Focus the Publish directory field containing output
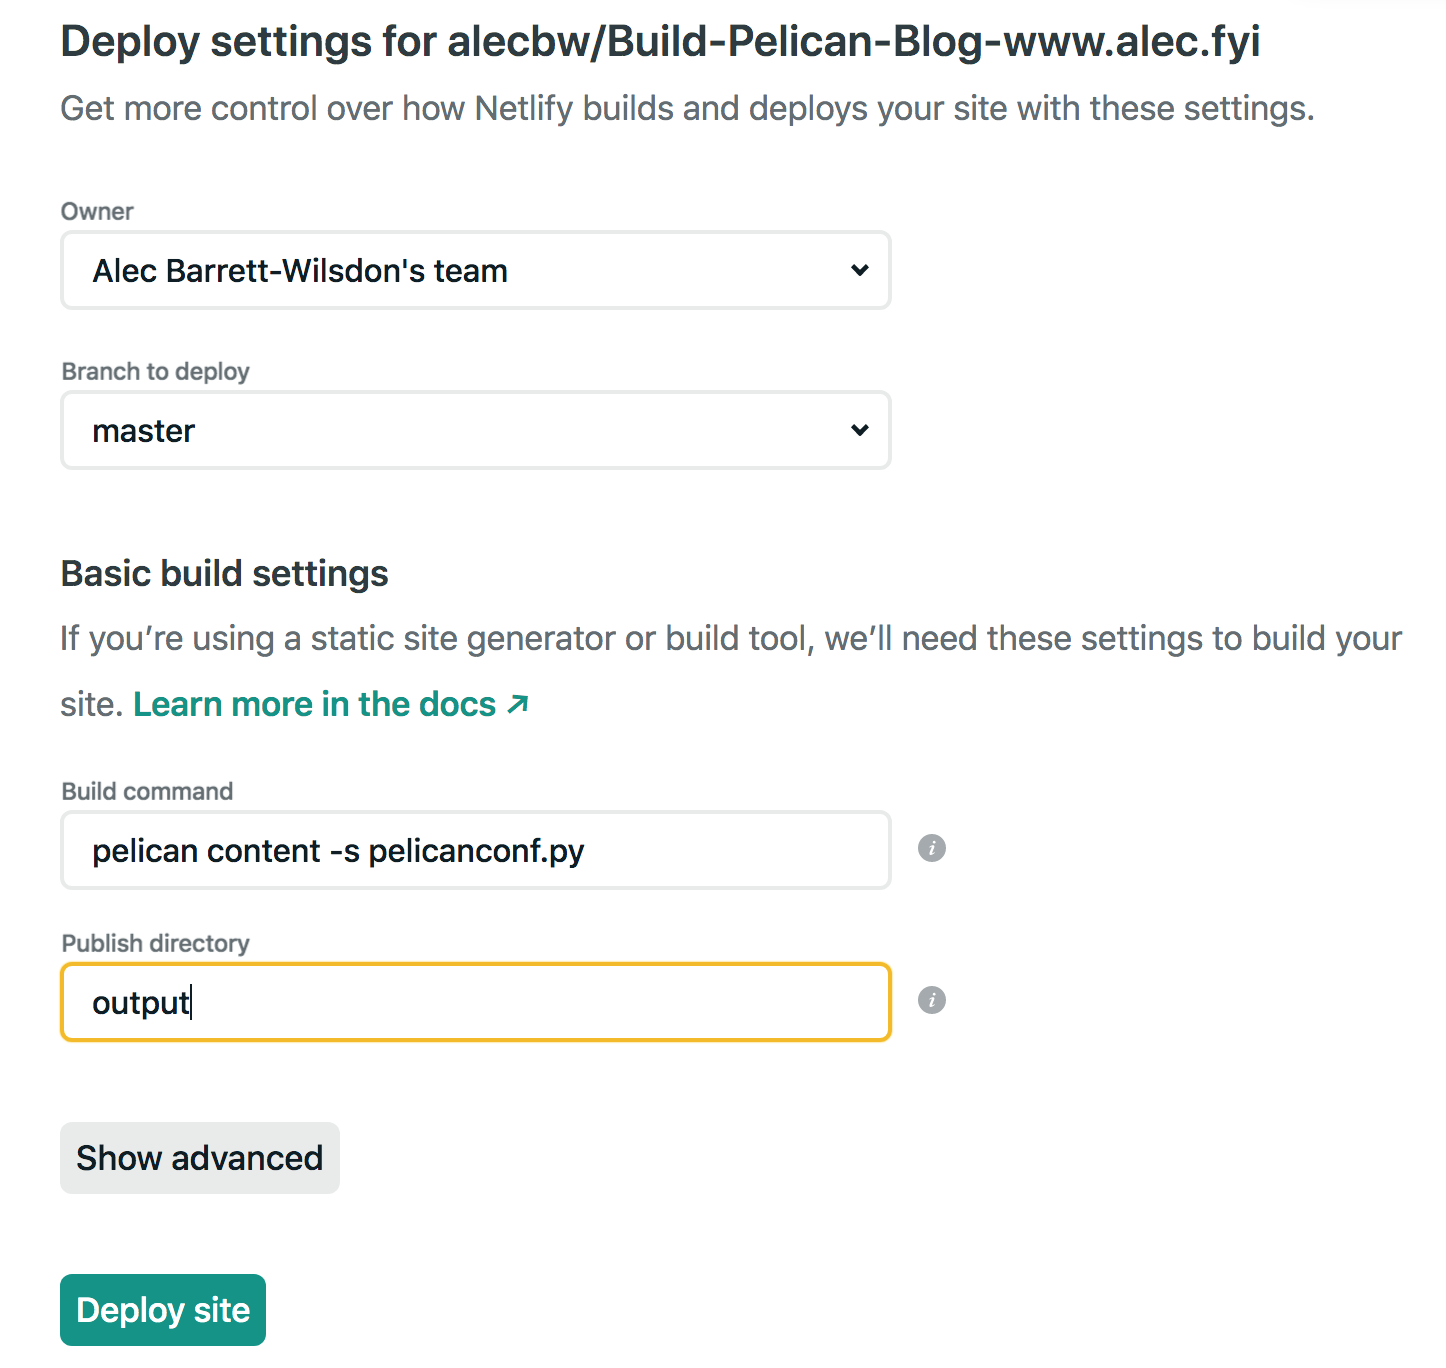The image size is (1446, 1368). tap(476, 1002)
